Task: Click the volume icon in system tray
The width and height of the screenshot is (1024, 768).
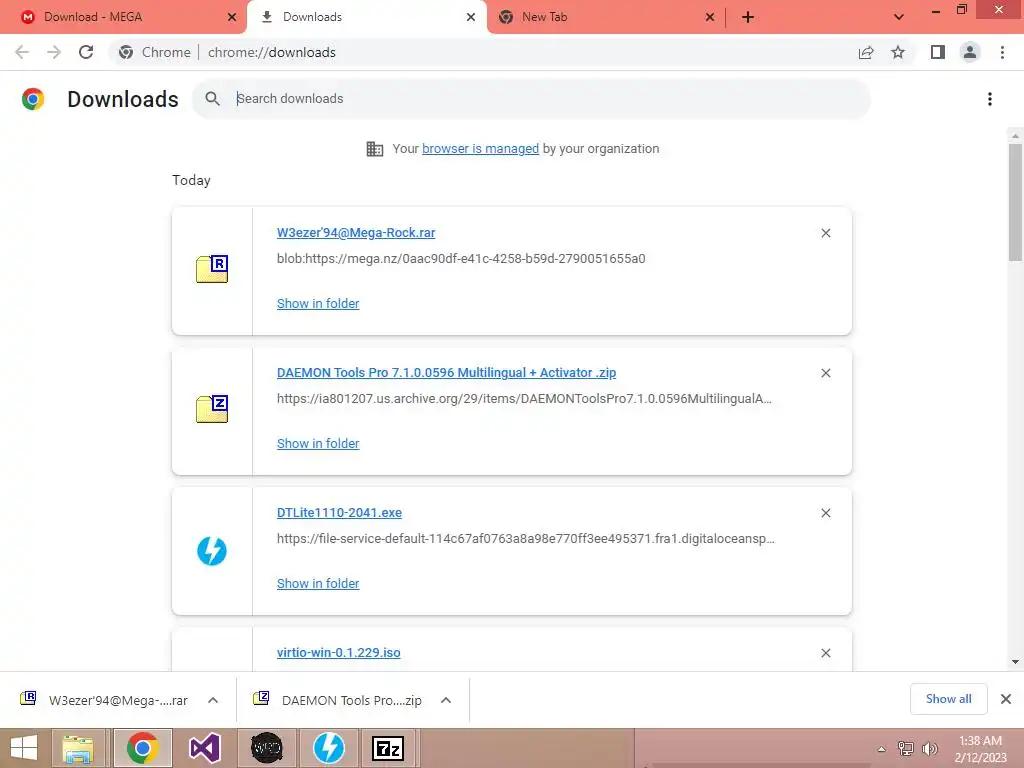Action: pyautogui.click(x=929, y=749)
